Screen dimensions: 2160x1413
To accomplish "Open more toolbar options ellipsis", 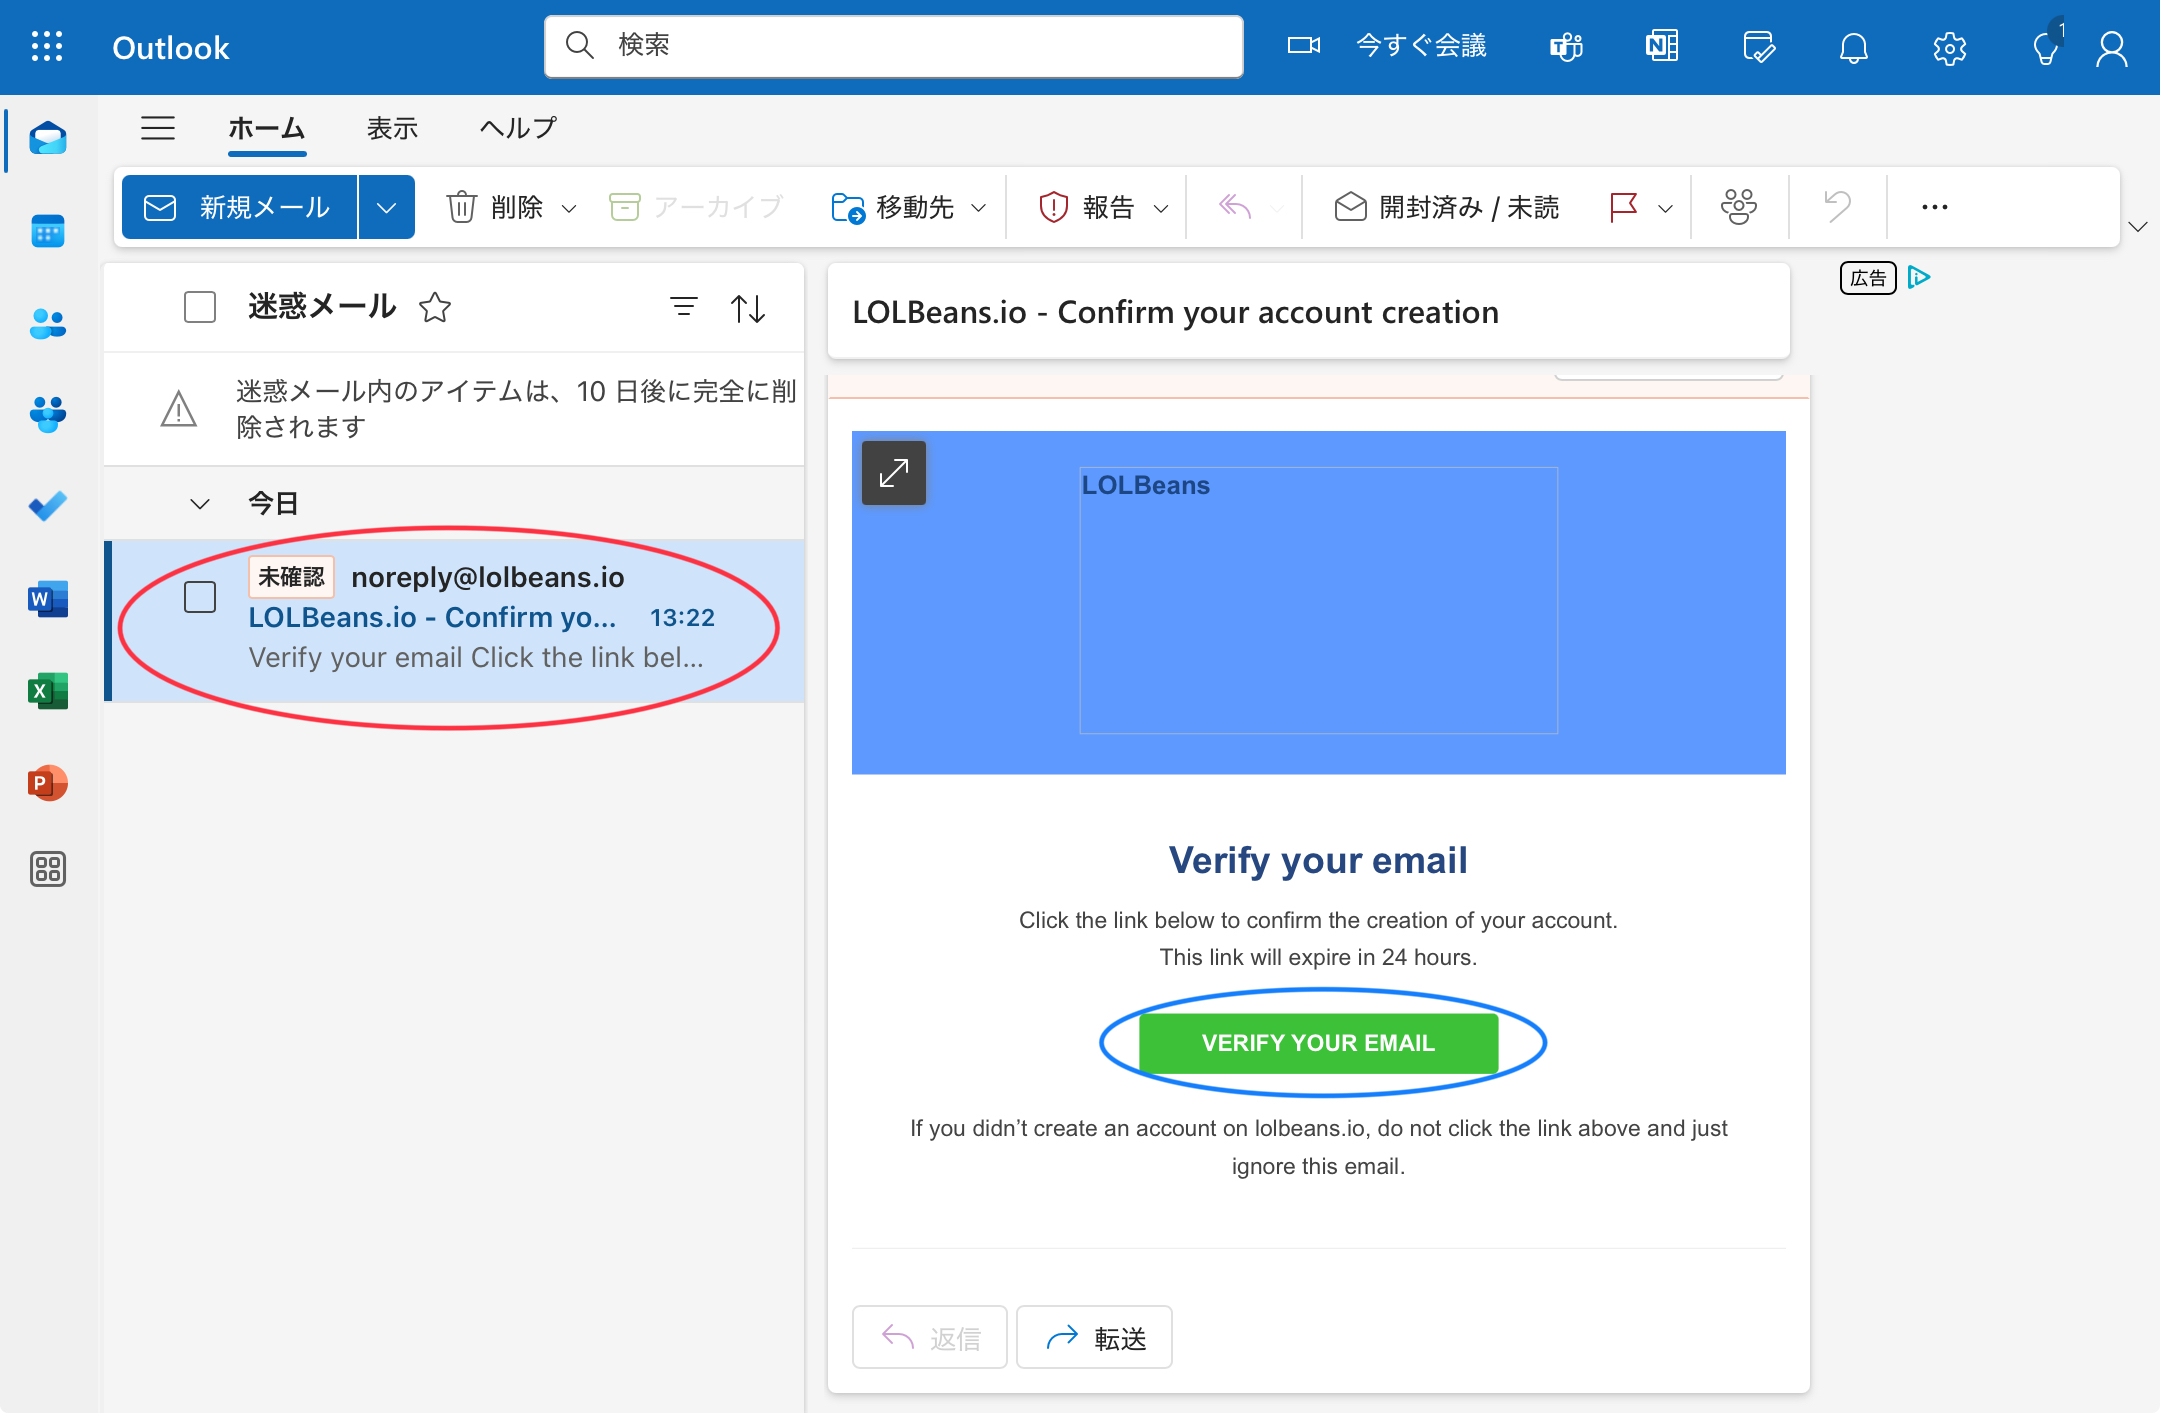I will (1935, 207).
